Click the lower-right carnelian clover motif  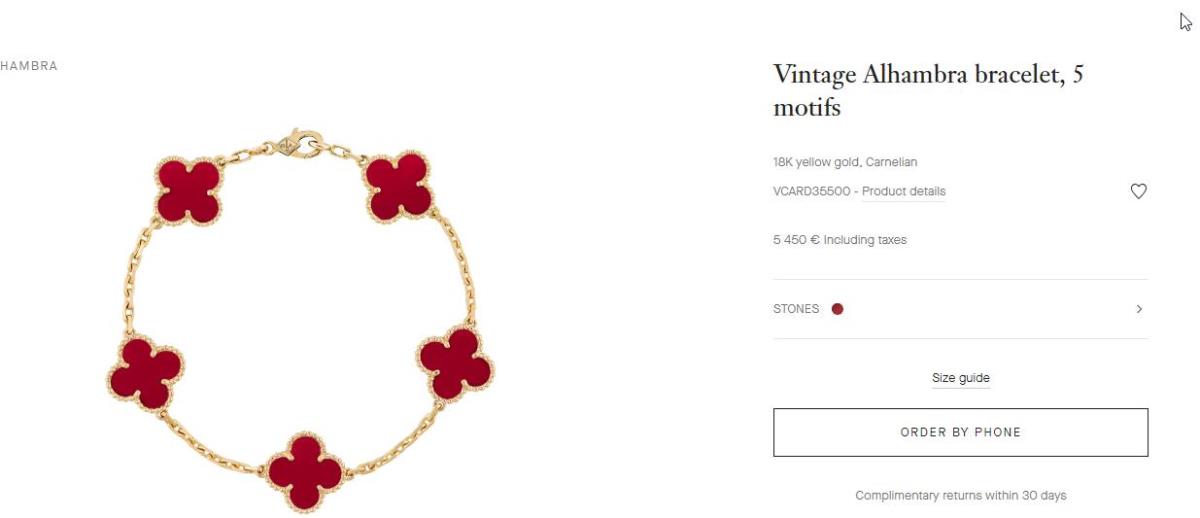click(x=456, y=362)
